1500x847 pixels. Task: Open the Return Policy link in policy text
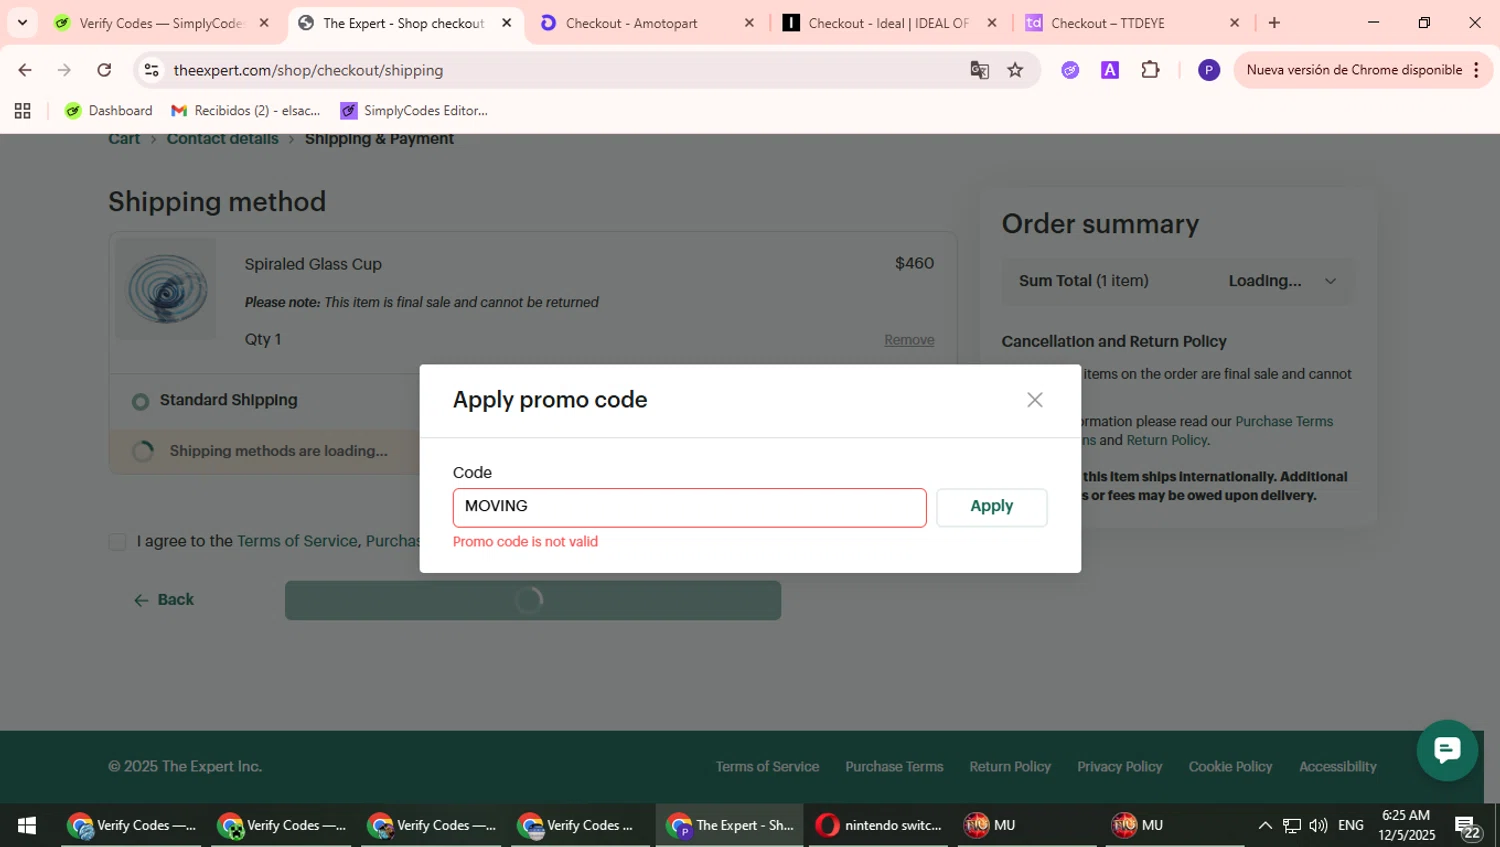(x=1166, y=440)
